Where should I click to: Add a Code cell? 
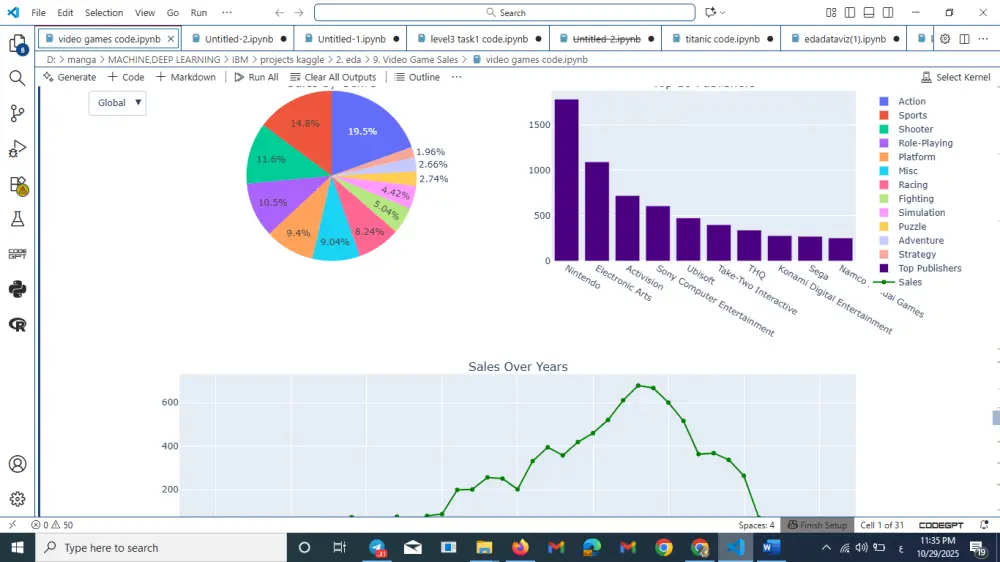(x=126, y=77)
